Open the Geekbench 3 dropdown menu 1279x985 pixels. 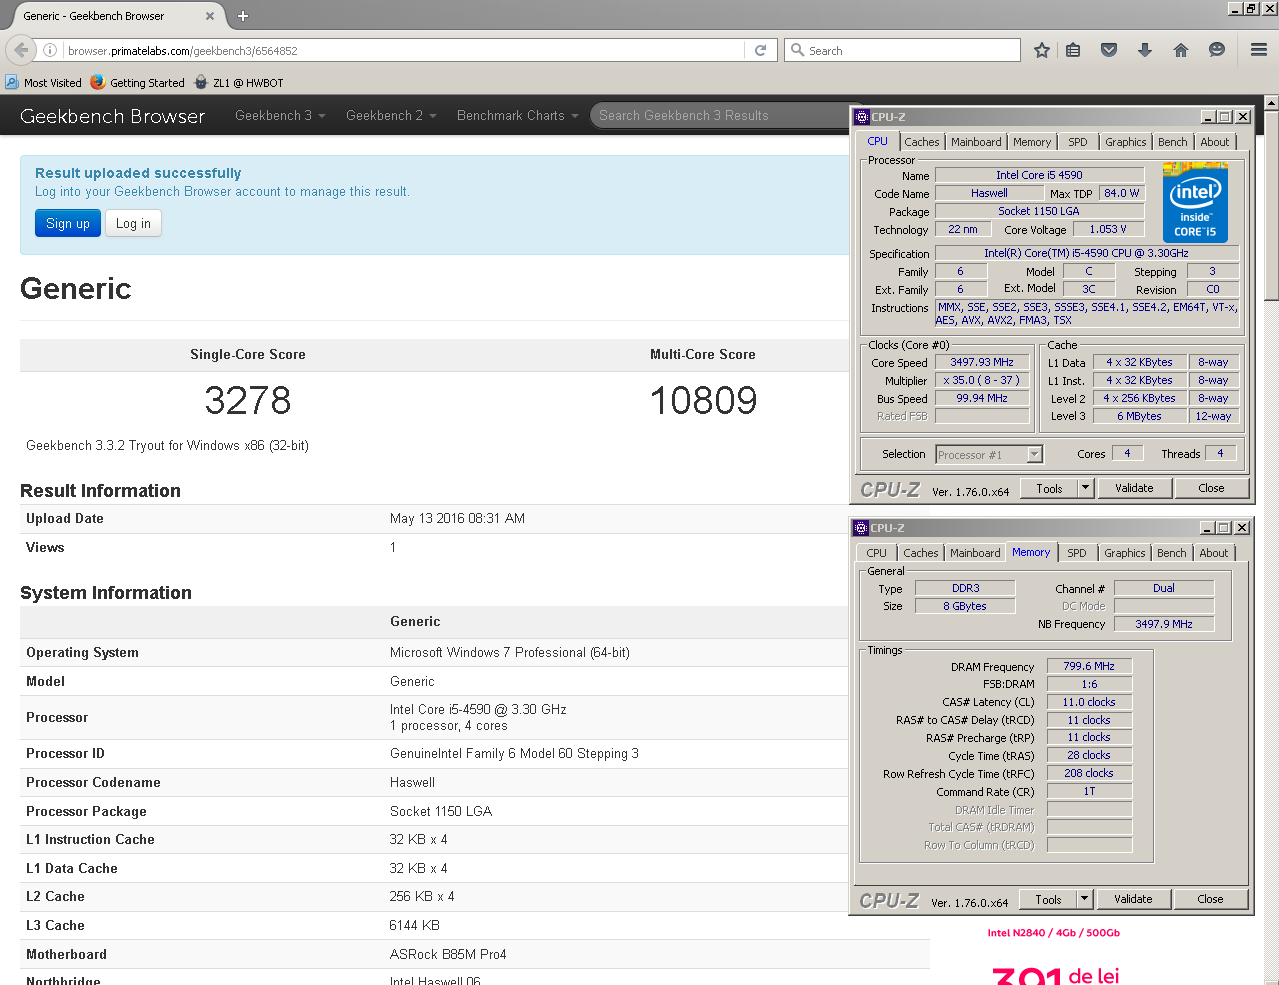280,116
